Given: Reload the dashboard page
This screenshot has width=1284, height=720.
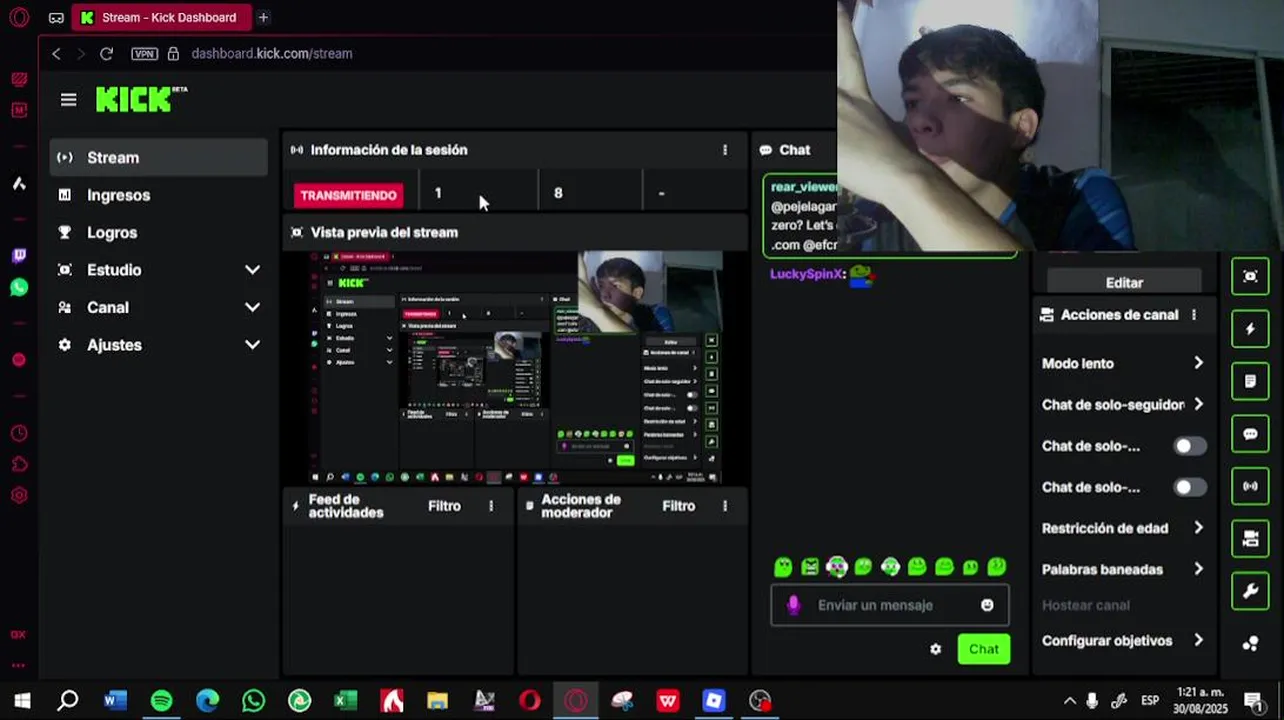Looking at the screenshot, I should coord(107,53).
